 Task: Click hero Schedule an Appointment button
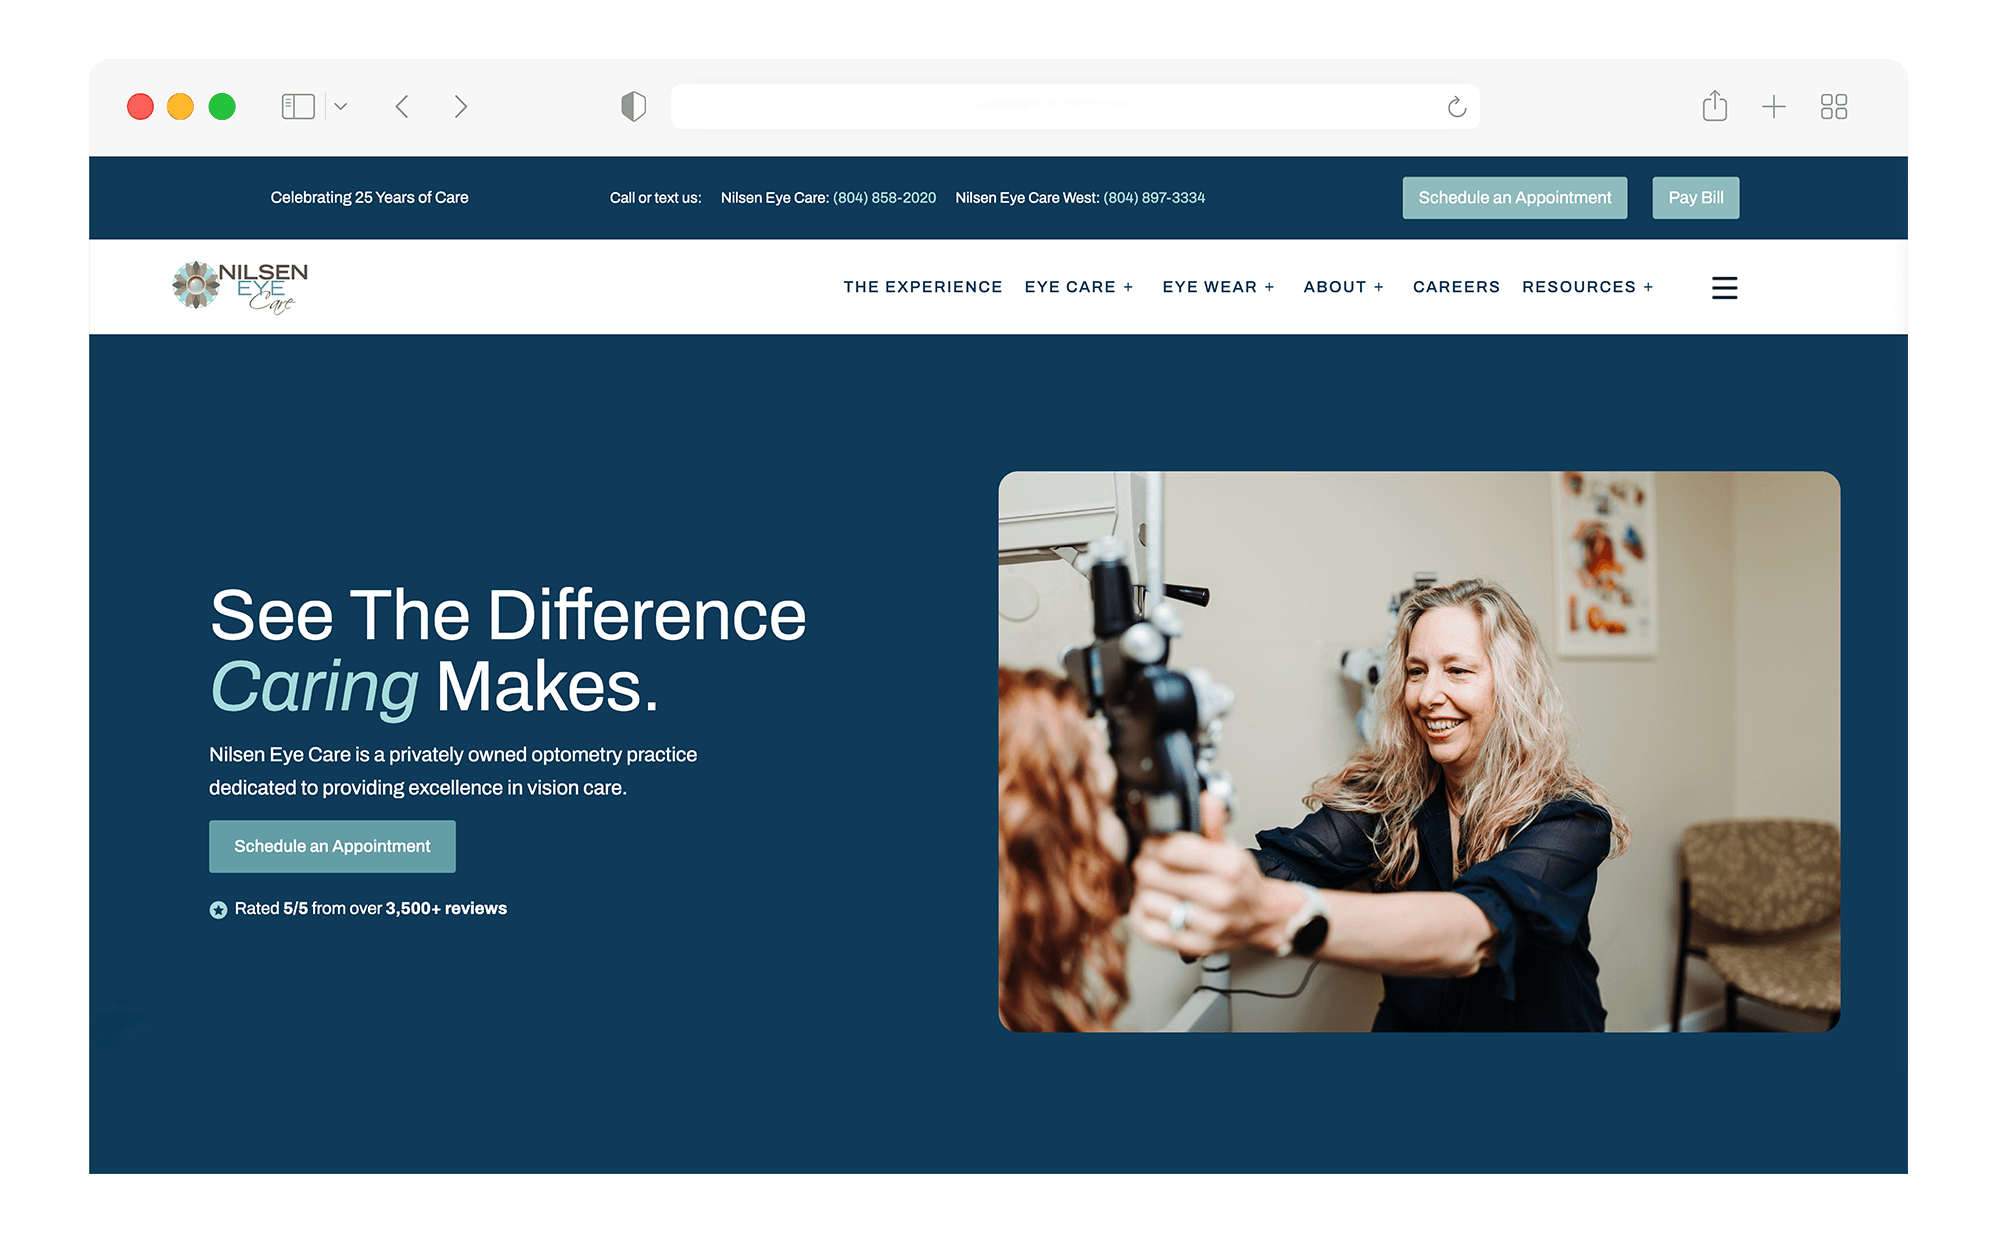click(332, 846)
